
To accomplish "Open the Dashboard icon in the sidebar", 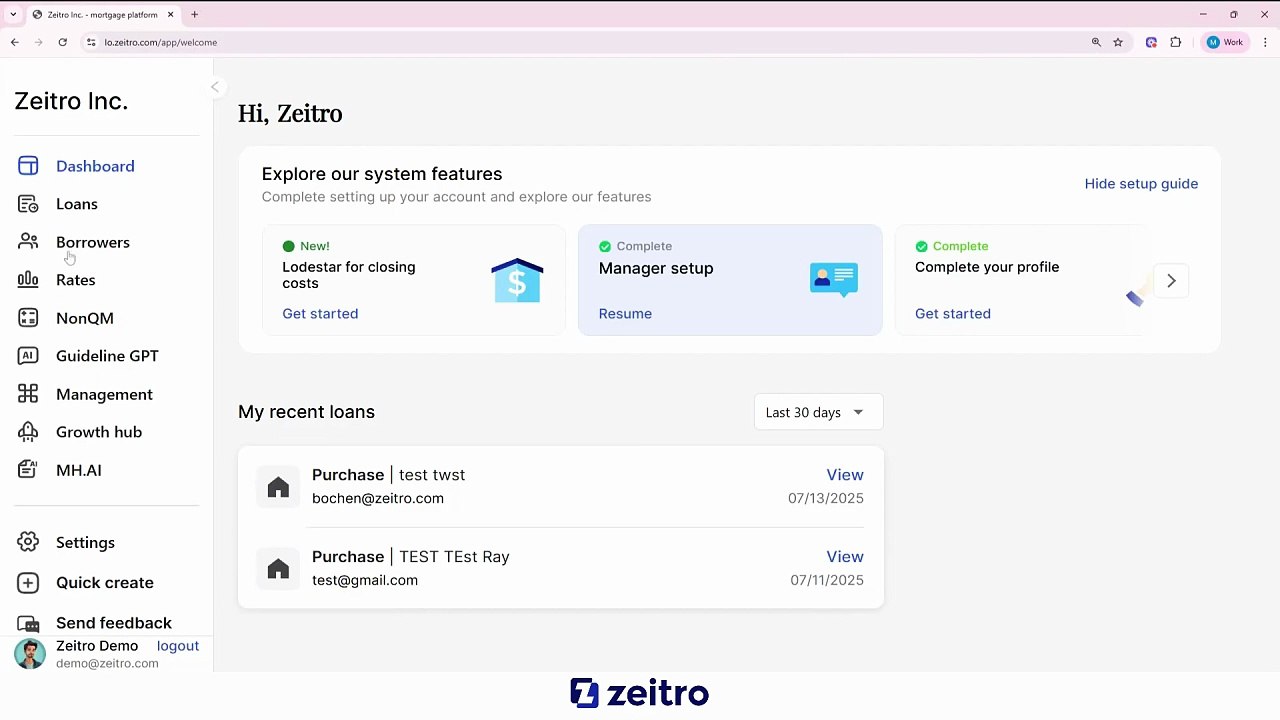I will (28, 166).
